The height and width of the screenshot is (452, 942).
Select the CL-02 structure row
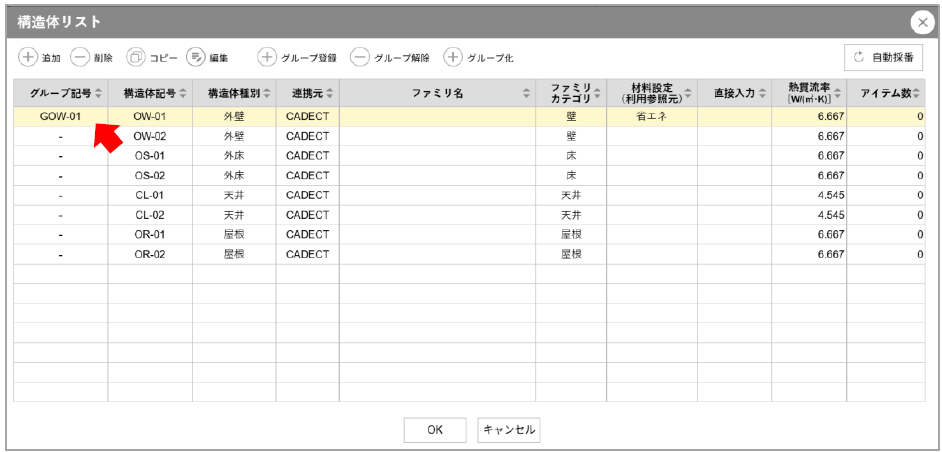click(150, 215)
